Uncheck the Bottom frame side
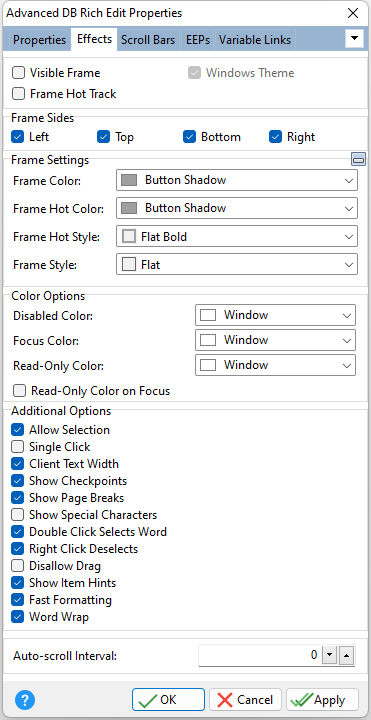 coord(189,137)
